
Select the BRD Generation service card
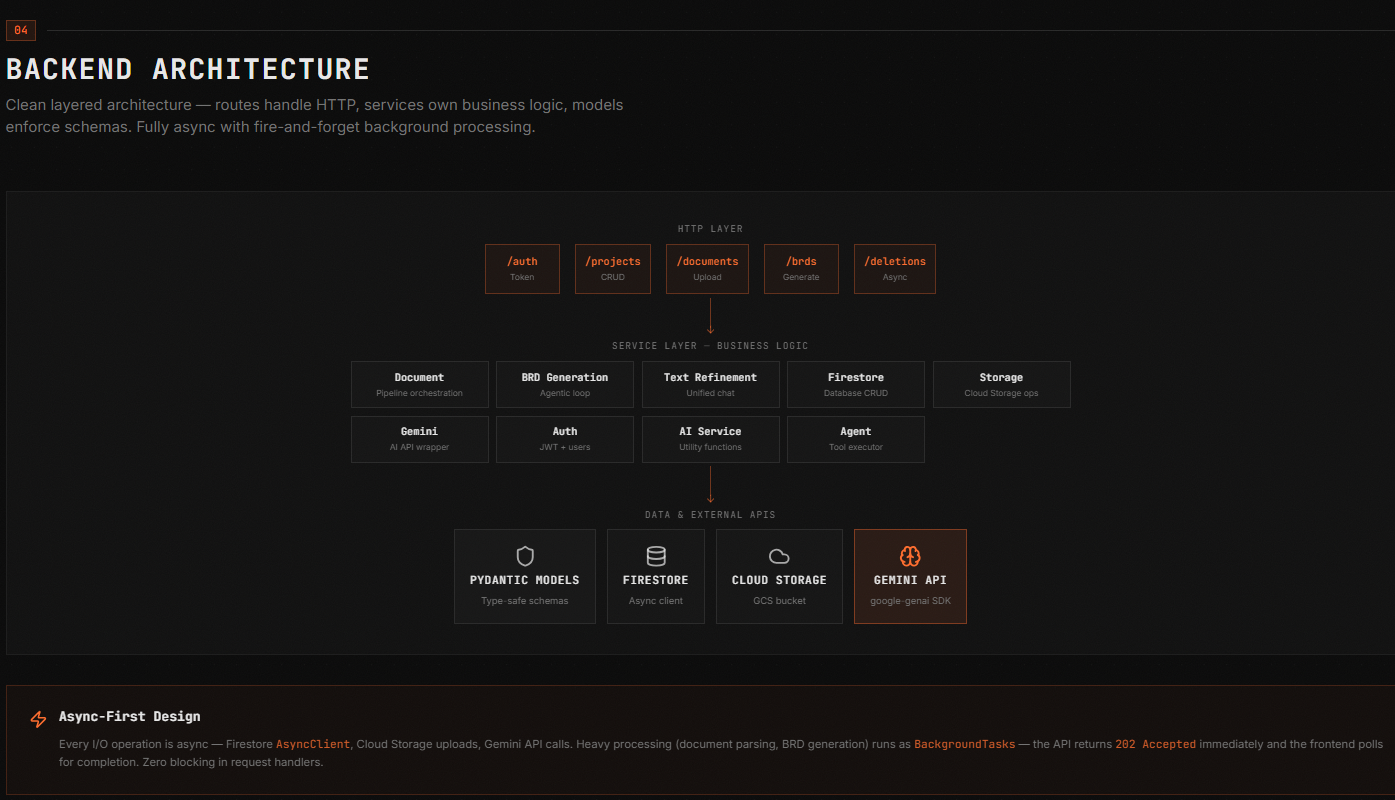click(x=565, y=384)
